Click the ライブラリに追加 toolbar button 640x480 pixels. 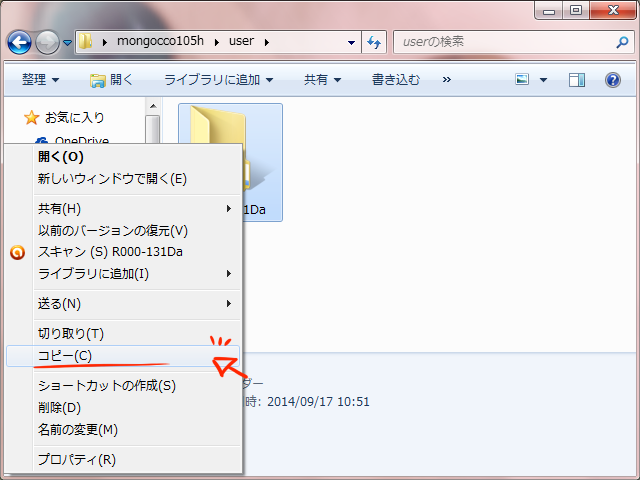(x=218, y=80)
